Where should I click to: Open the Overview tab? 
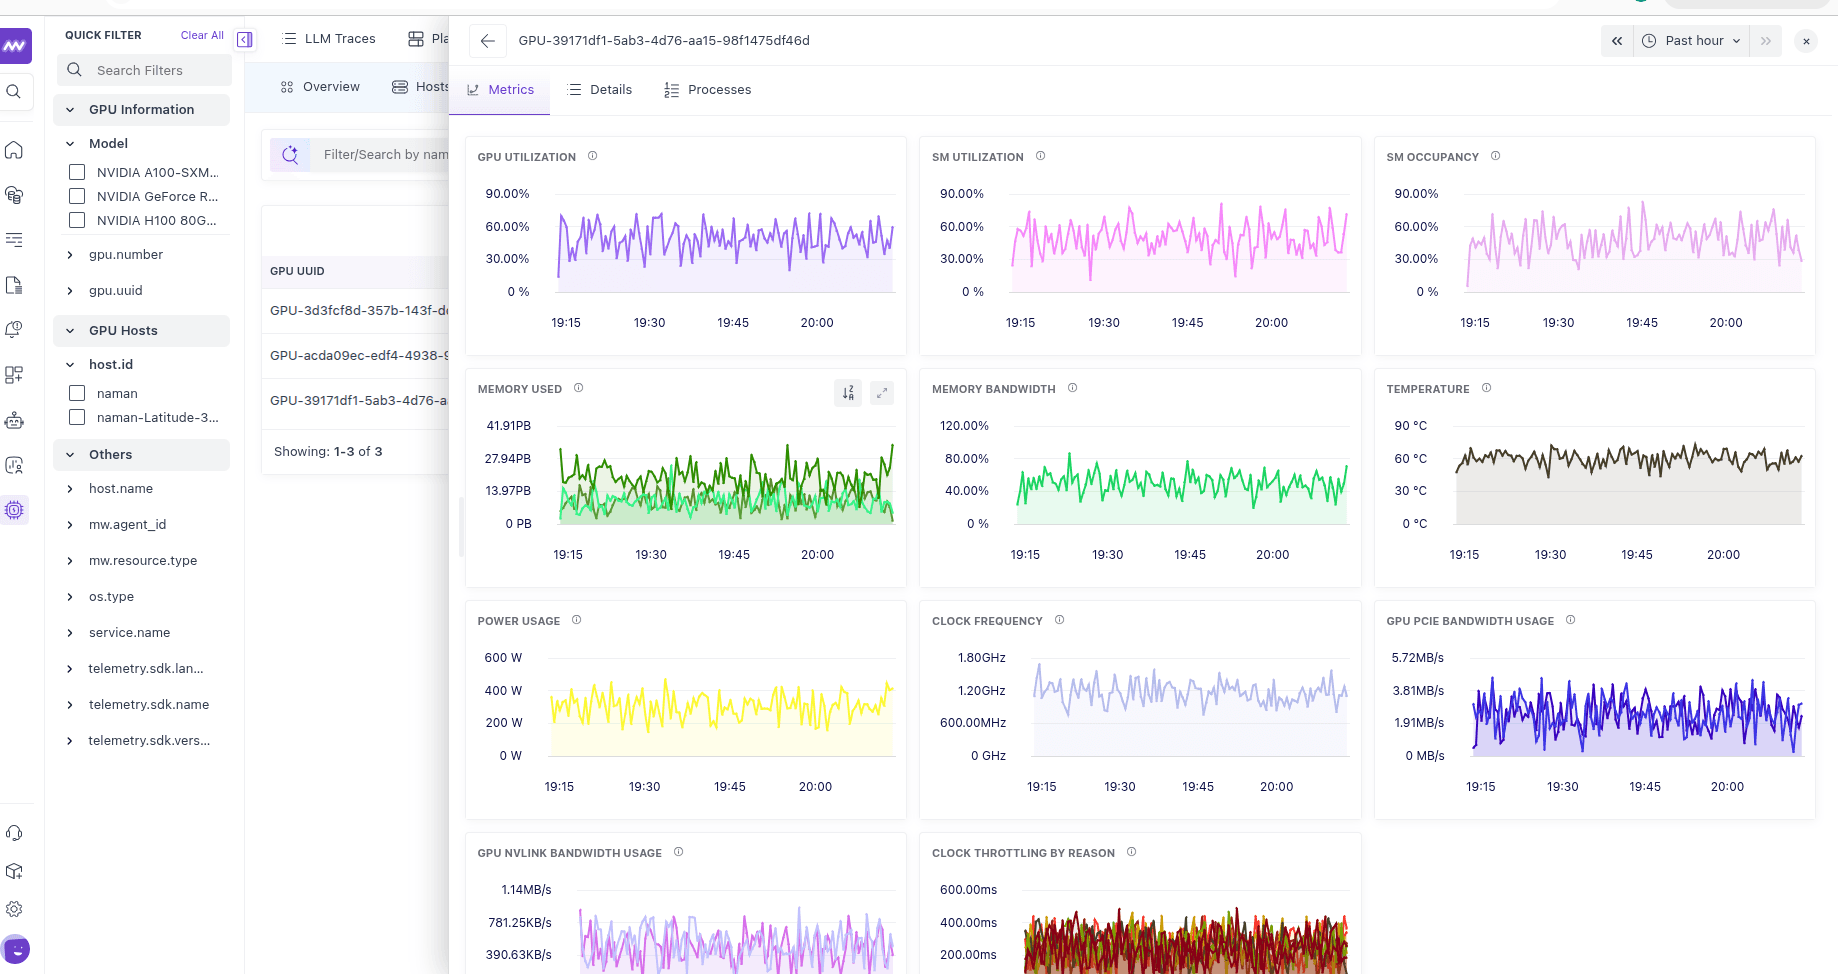click(320, 87)
